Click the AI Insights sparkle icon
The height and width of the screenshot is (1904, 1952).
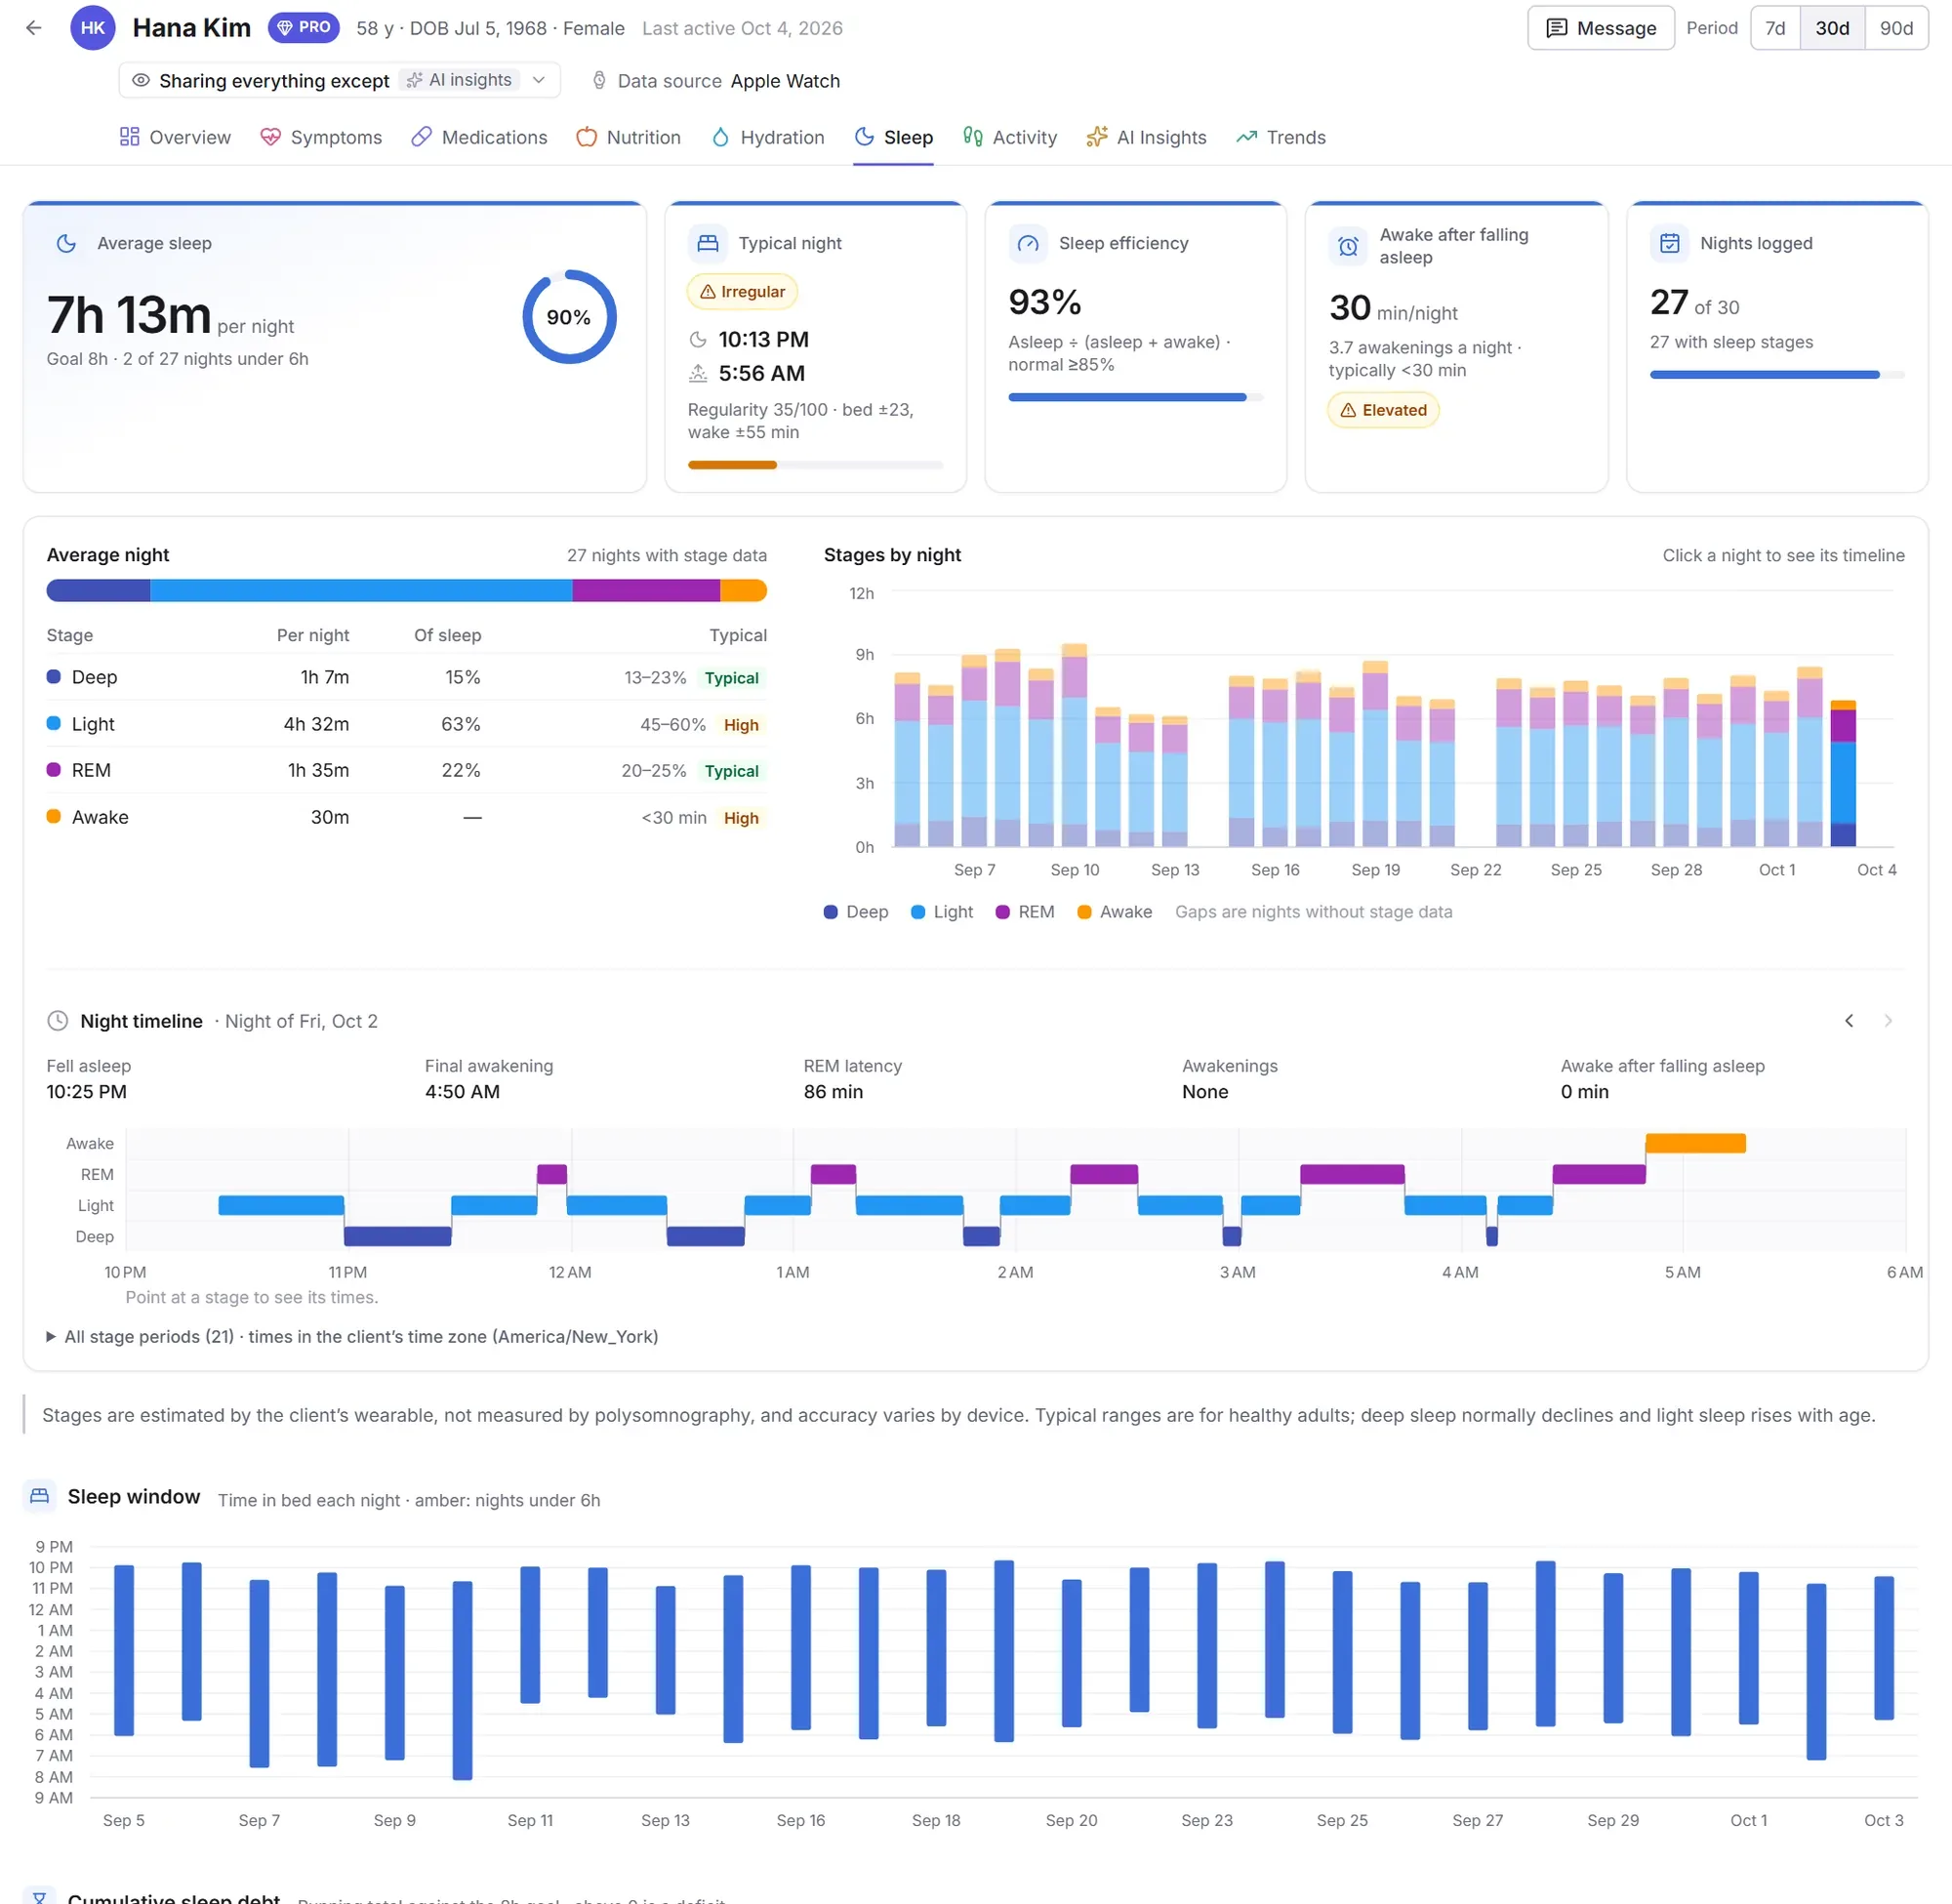point(1097,137)
